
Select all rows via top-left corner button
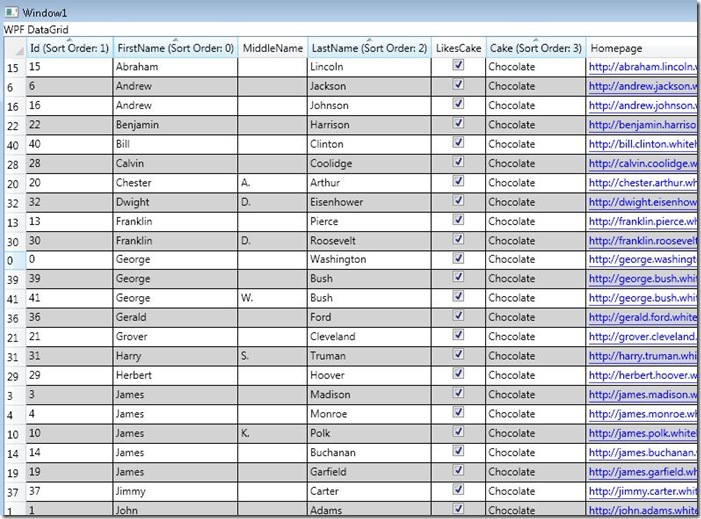point(16,48)
